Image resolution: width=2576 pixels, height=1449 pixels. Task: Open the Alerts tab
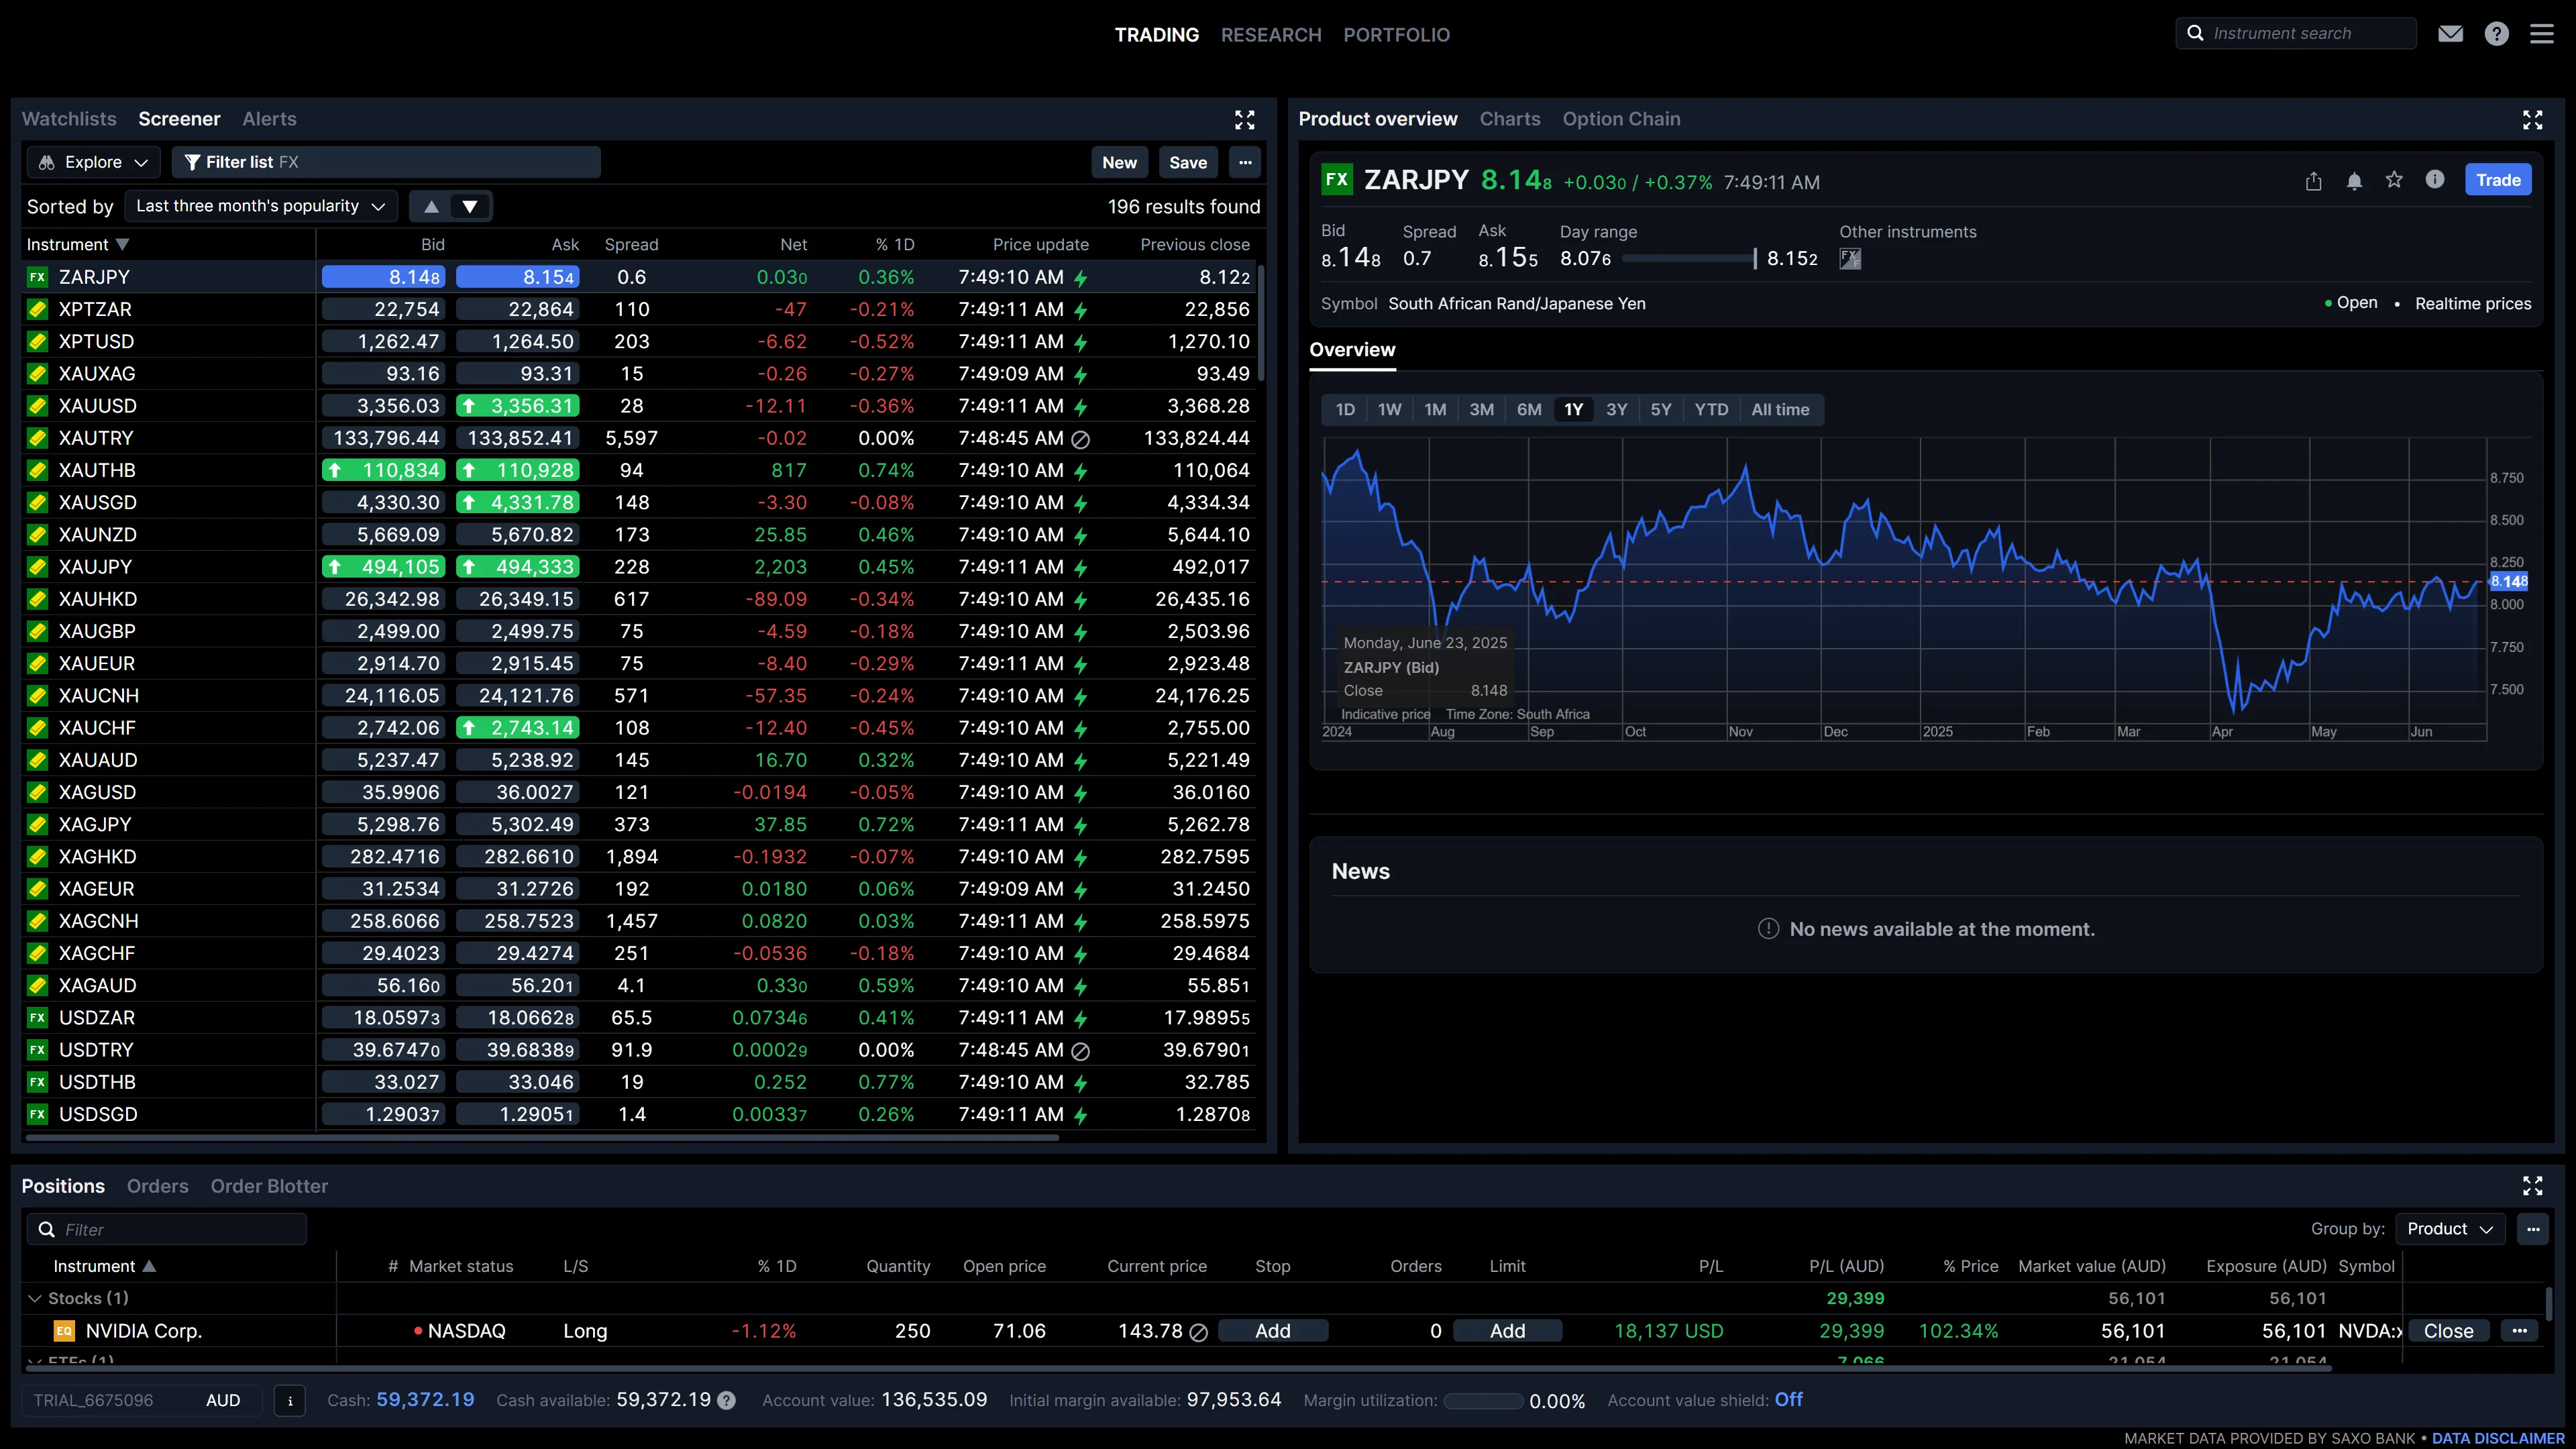click(x=269, y=119)
